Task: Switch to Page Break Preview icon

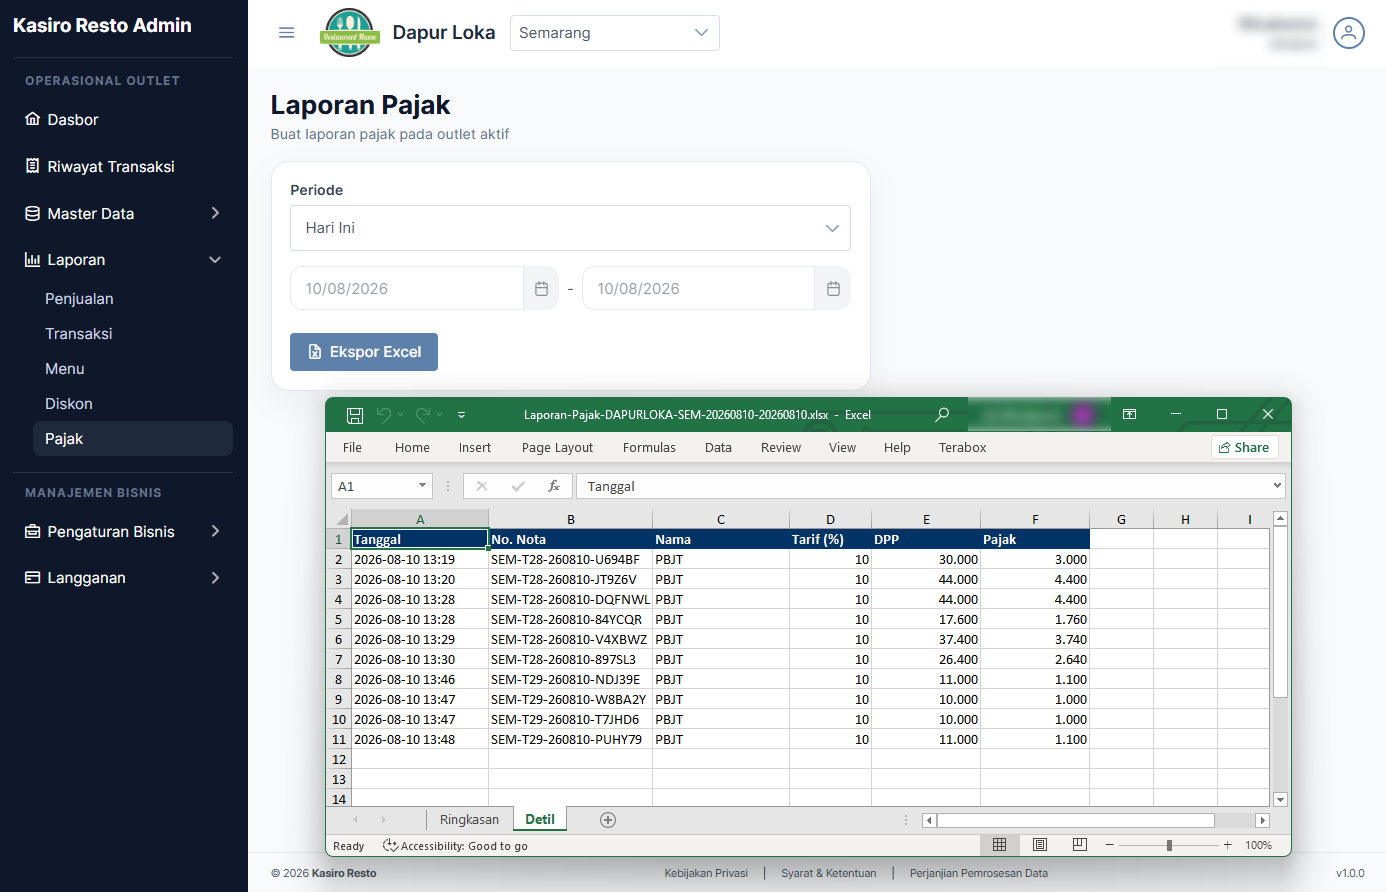Action: click(1080, 845)
